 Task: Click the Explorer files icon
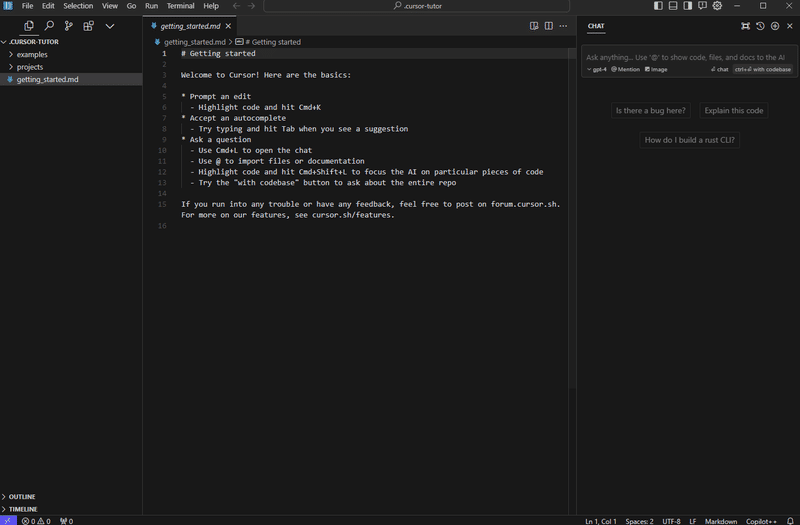29,26
